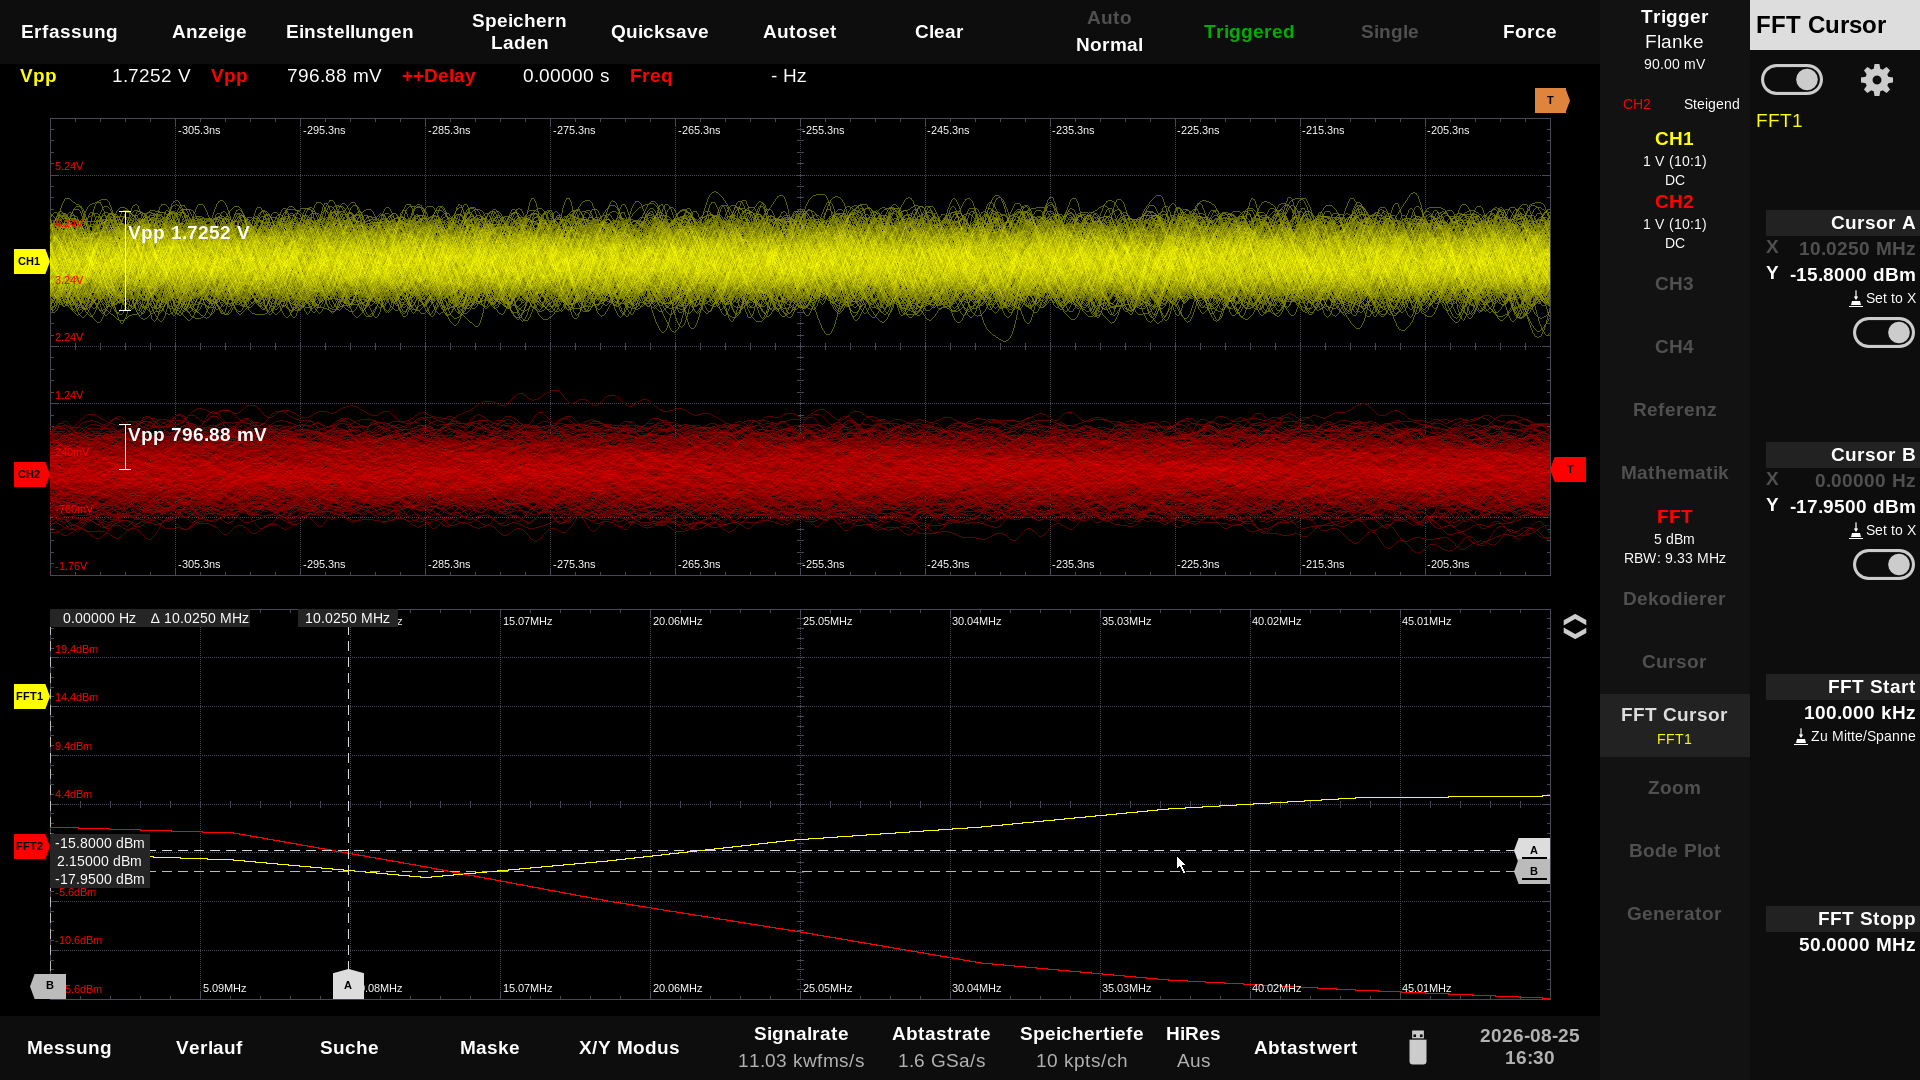Open the FFT1 source selector
Viewport: 1920px width, 1080px height.
(x=1779, y=121)
